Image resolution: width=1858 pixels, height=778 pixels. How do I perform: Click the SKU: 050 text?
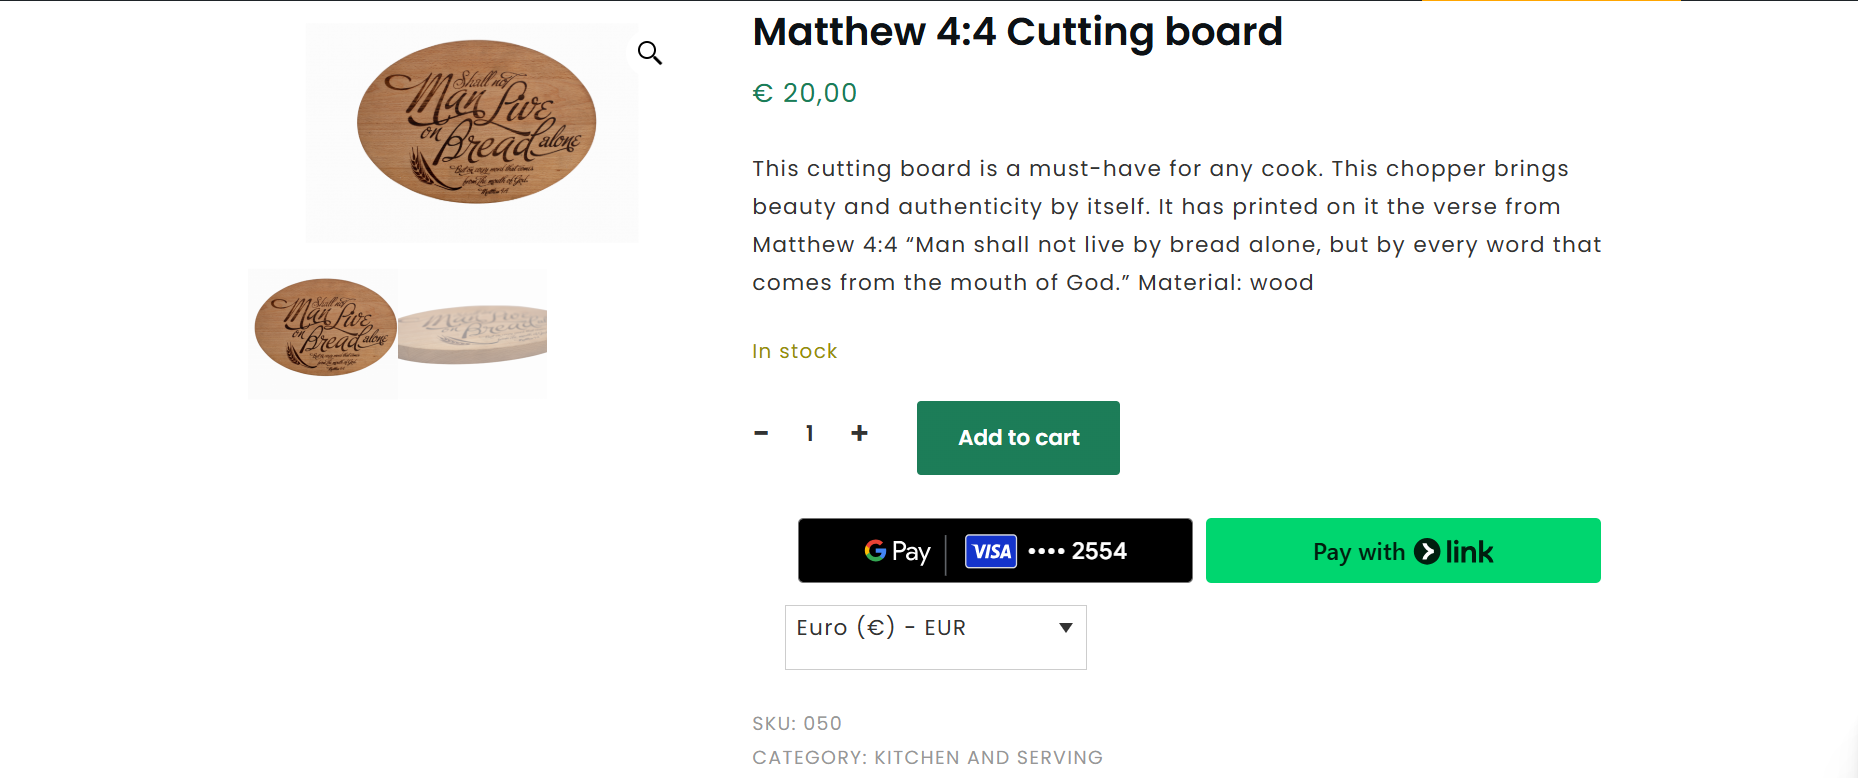(x=797, y=723)
